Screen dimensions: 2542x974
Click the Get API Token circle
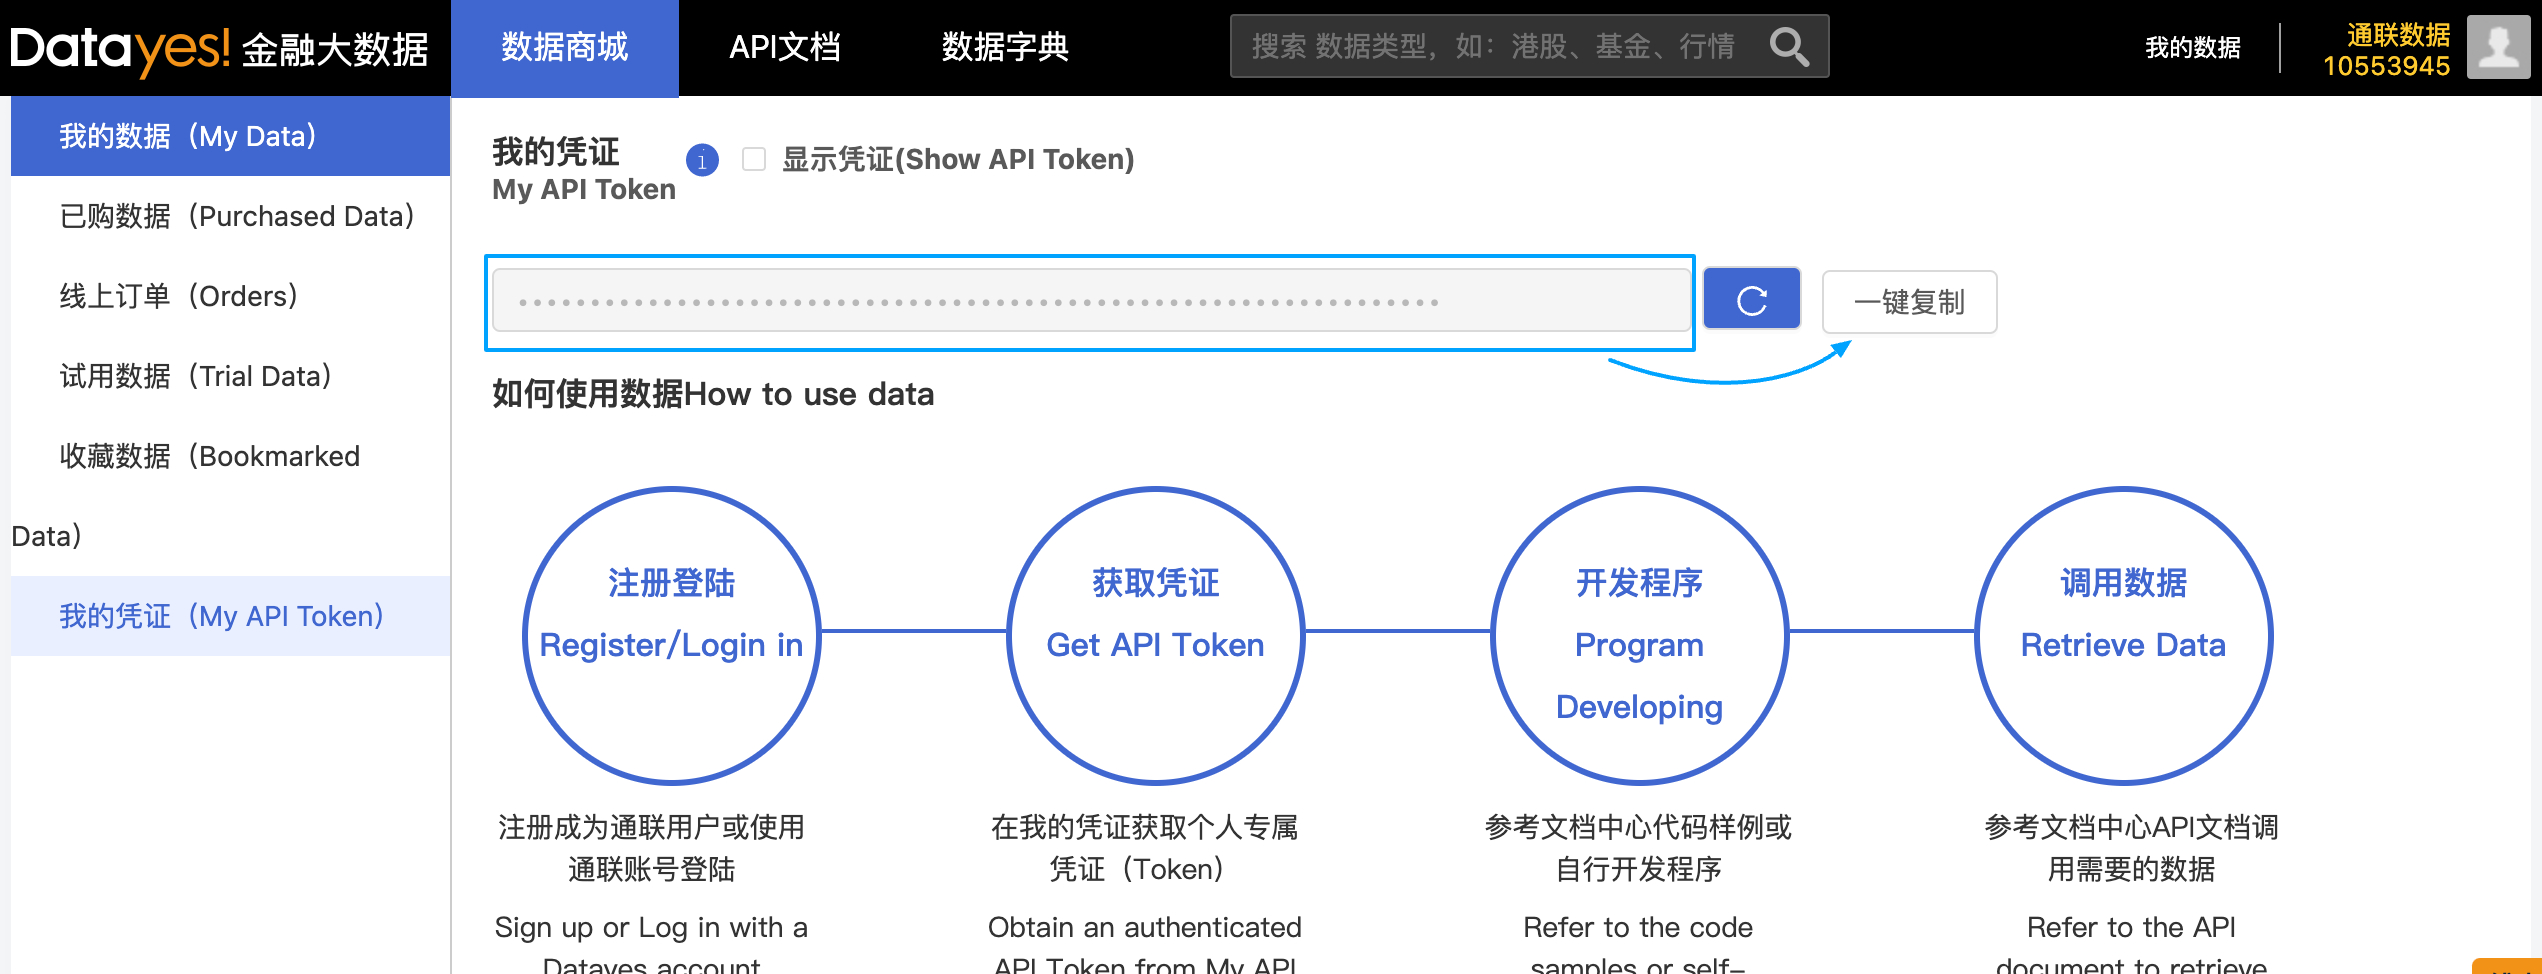[x=1155, y=635]
